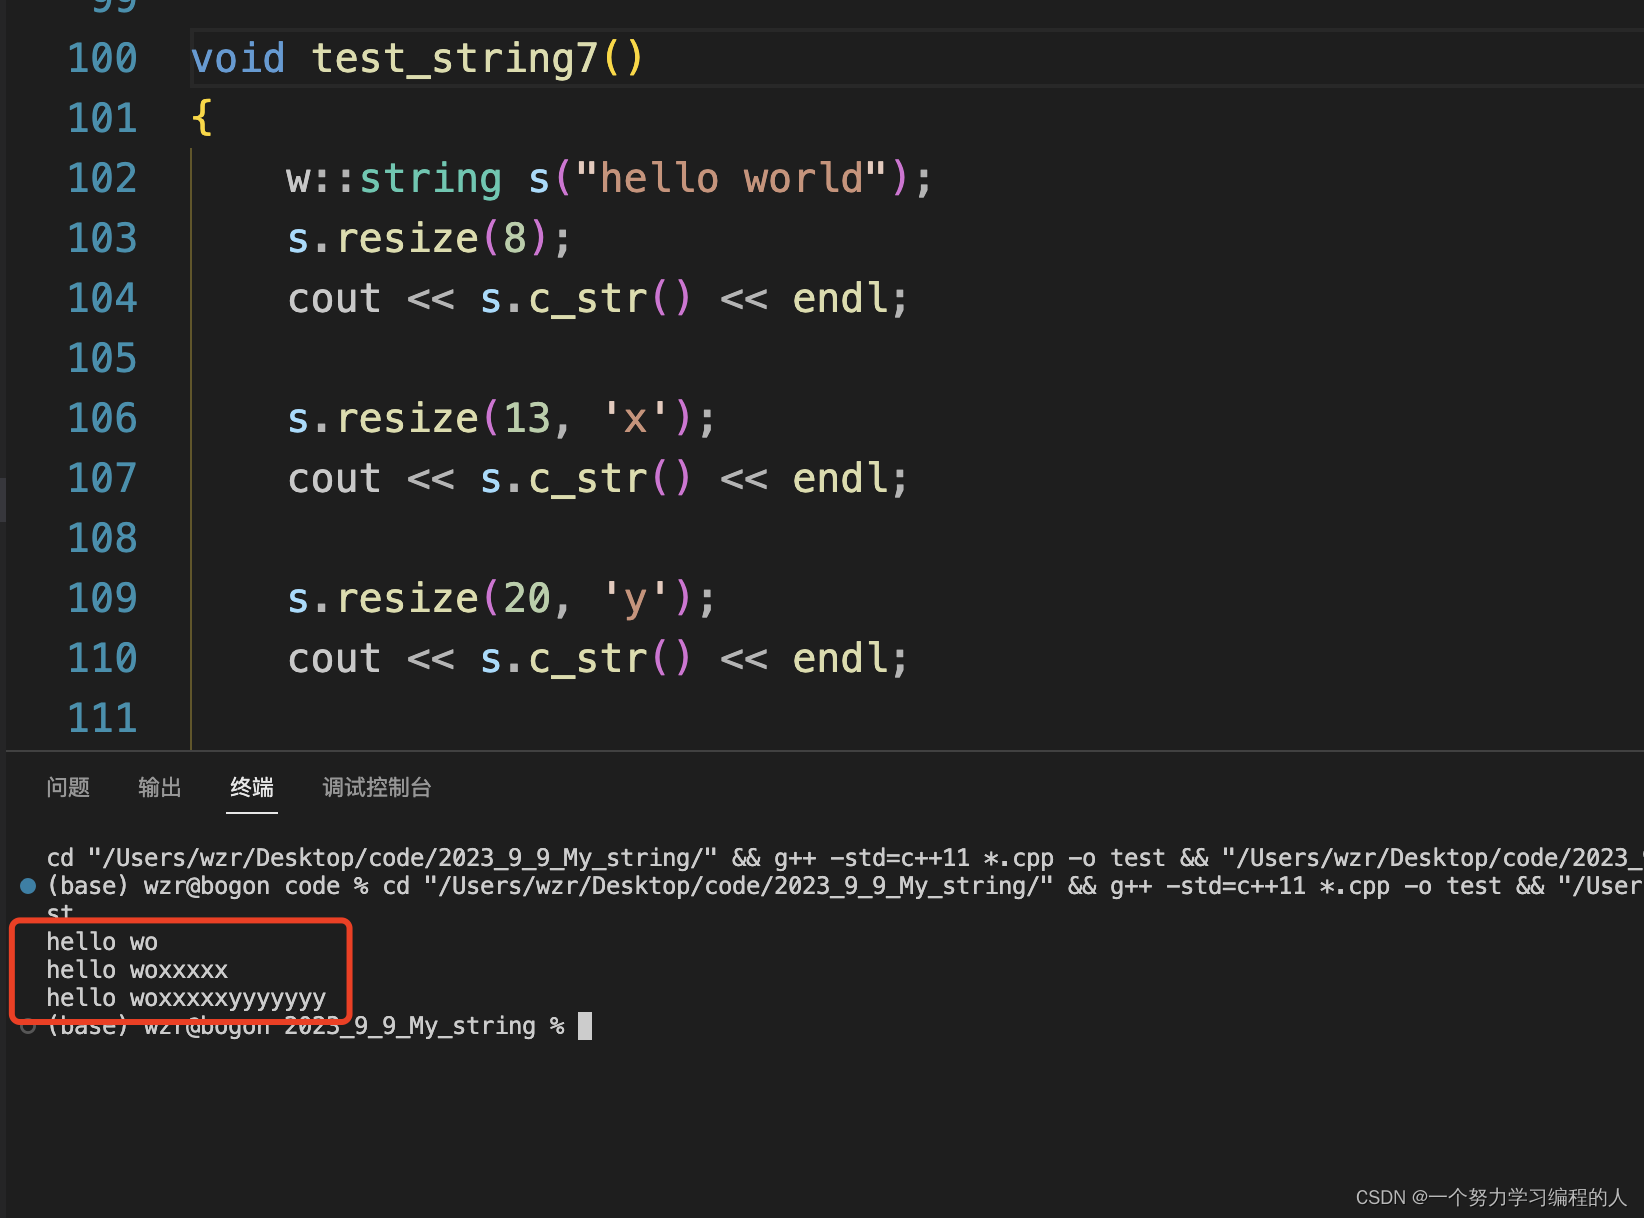This screenshot has height=1218, width=1644.
Task: Click line number 111 in the gutter
Action: click(x=102, y=718)
